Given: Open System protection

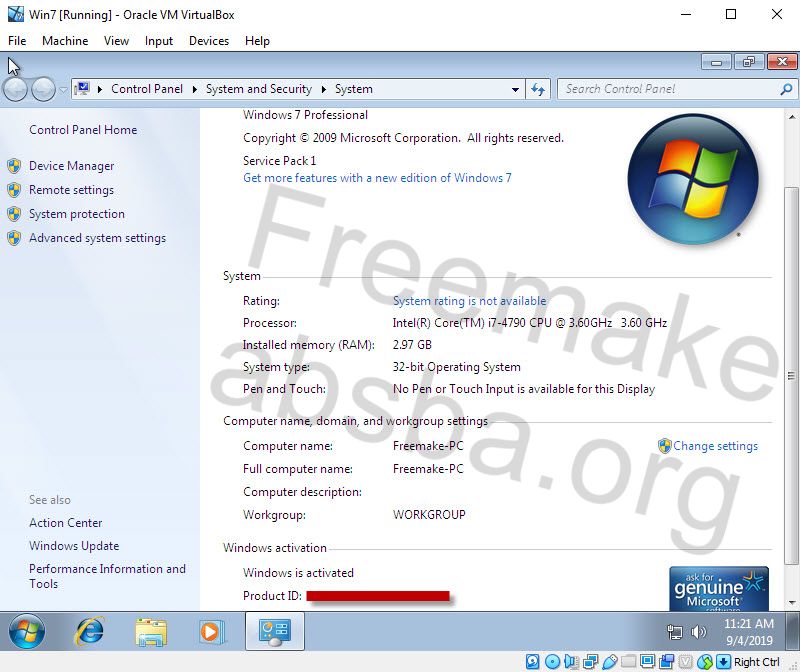Looking at the screenshot, I should (x=77, y=214).
